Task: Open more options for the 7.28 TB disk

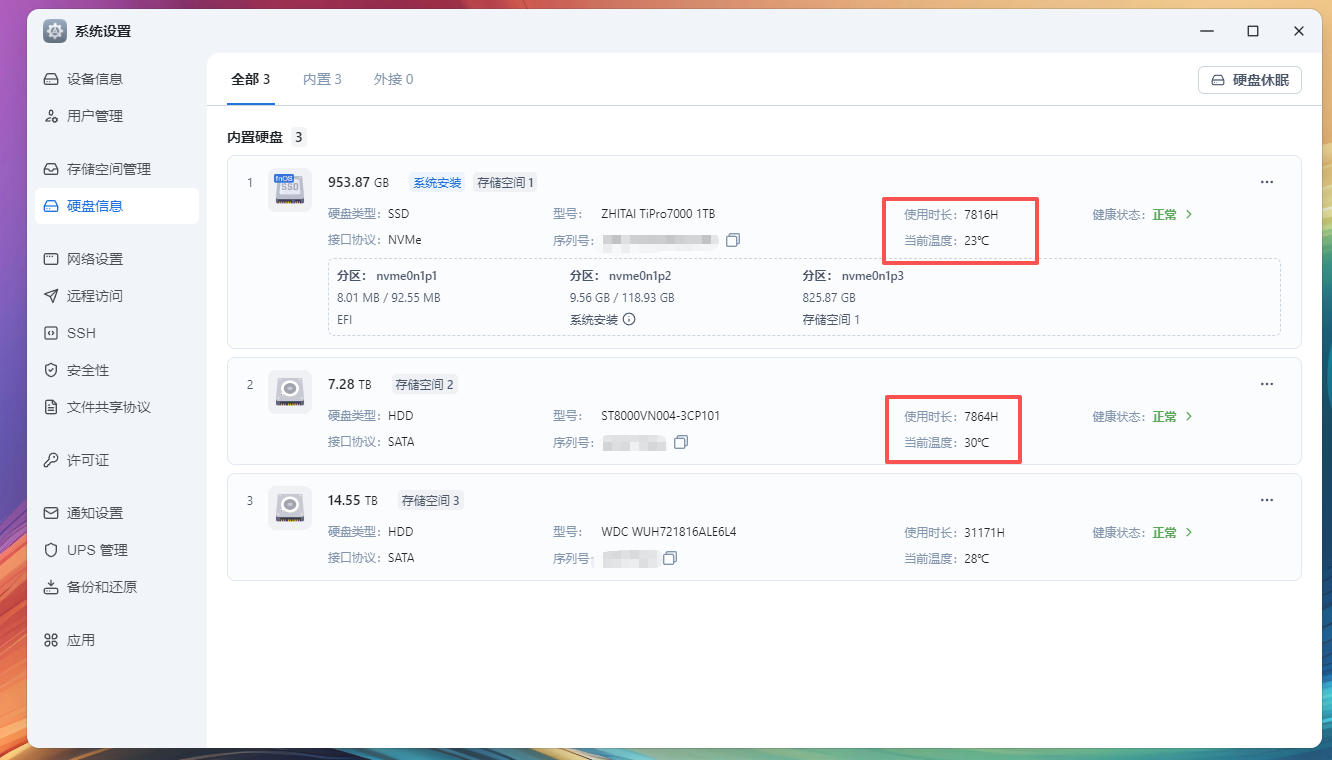Action: pyautogui.click(x=1267, y=384)
